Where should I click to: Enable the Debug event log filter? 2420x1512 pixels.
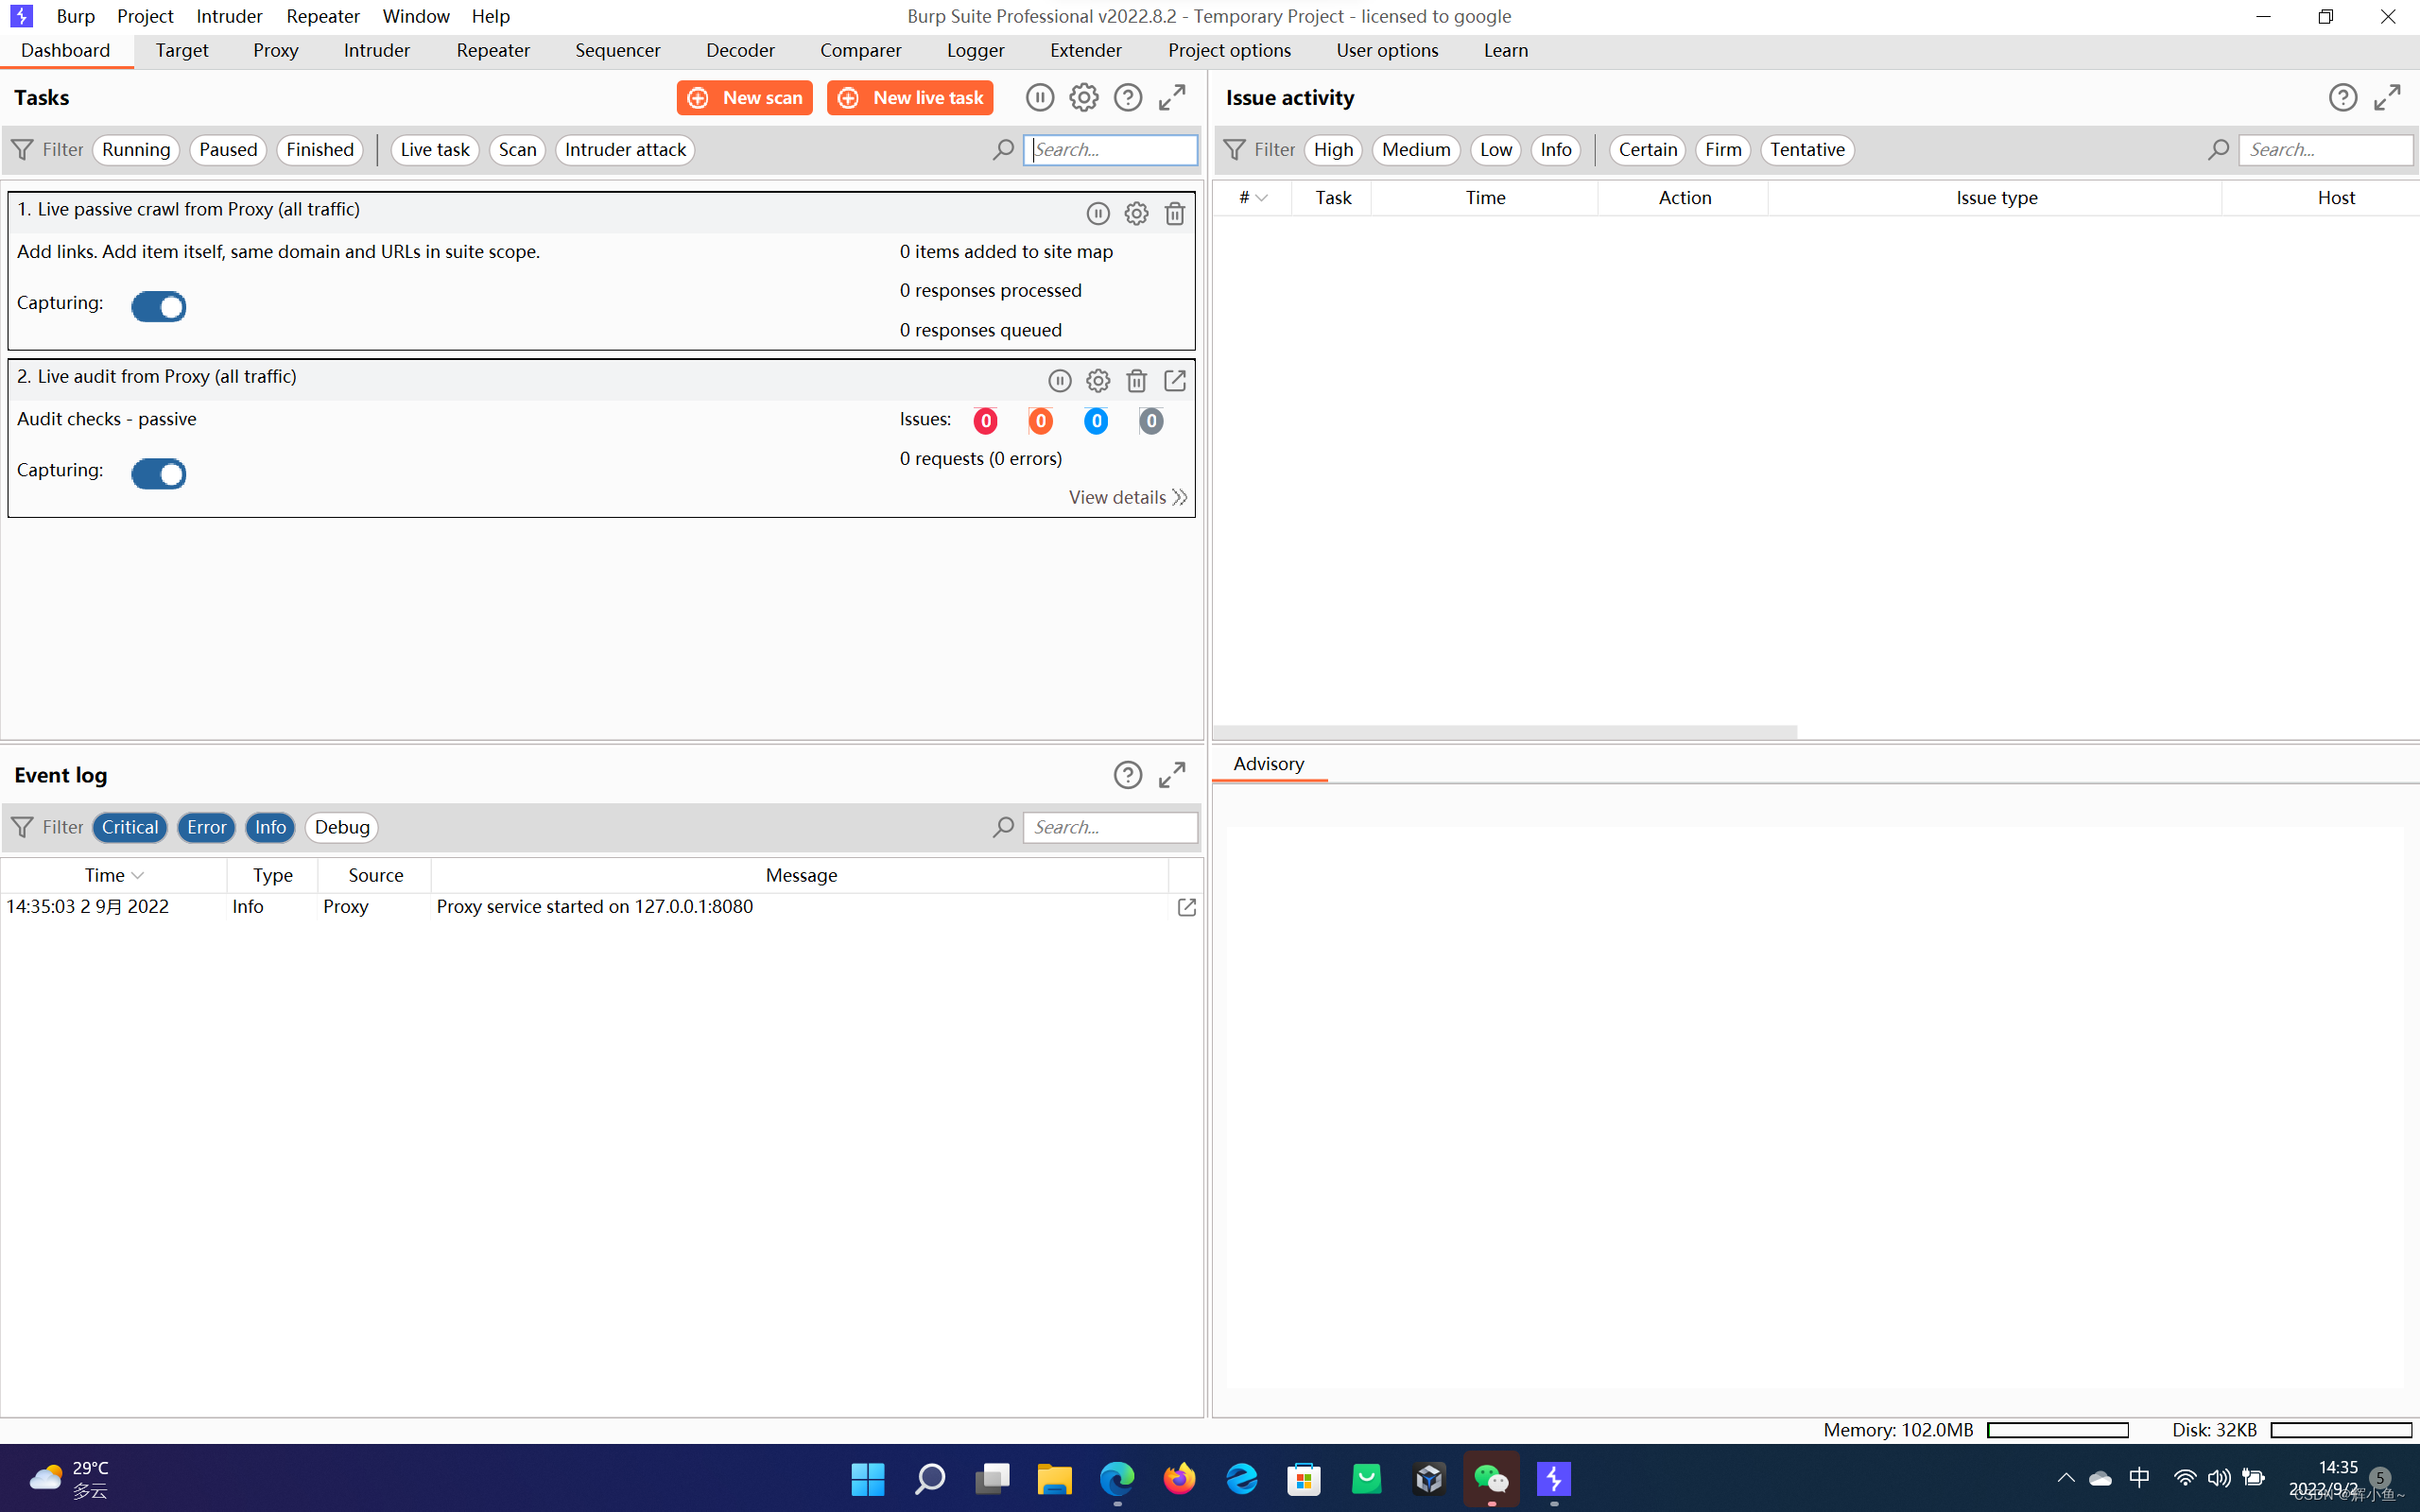point(341,827)
